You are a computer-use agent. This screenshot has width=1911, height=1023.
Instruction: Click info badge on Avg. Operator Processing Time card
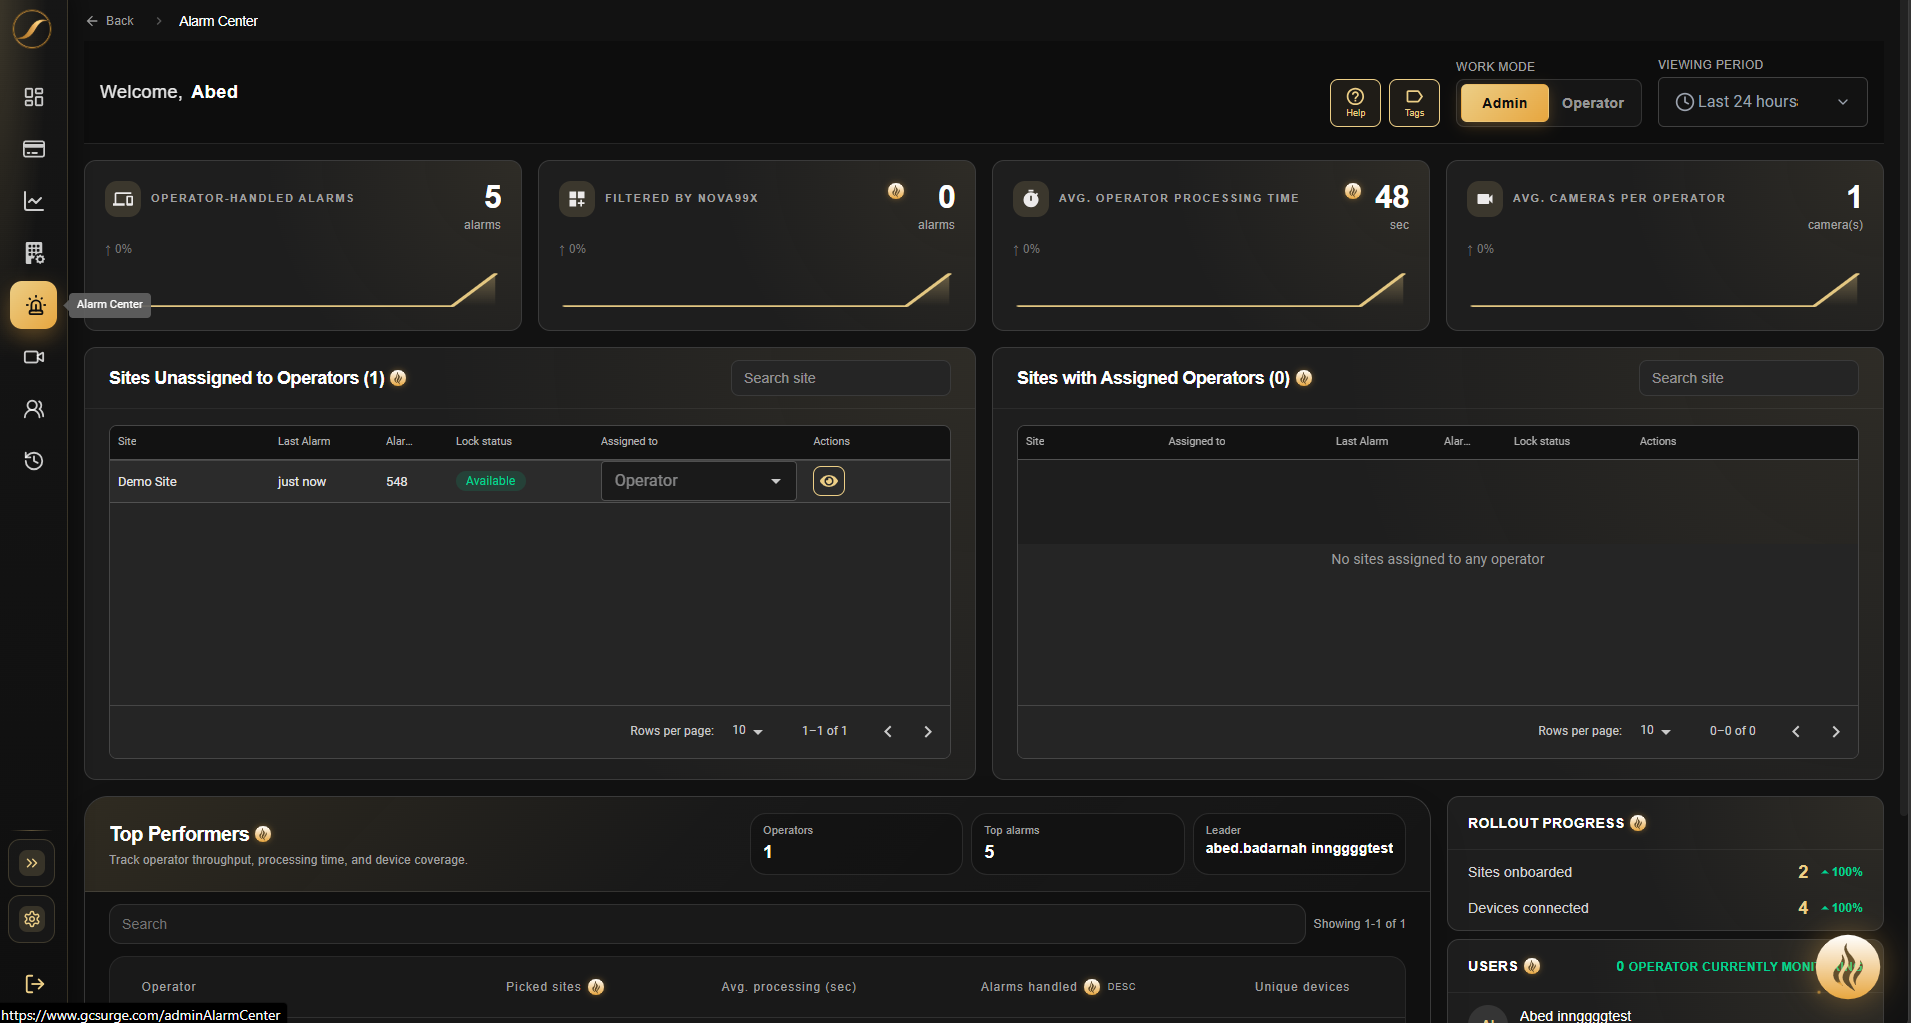(x=1352, y=191)
